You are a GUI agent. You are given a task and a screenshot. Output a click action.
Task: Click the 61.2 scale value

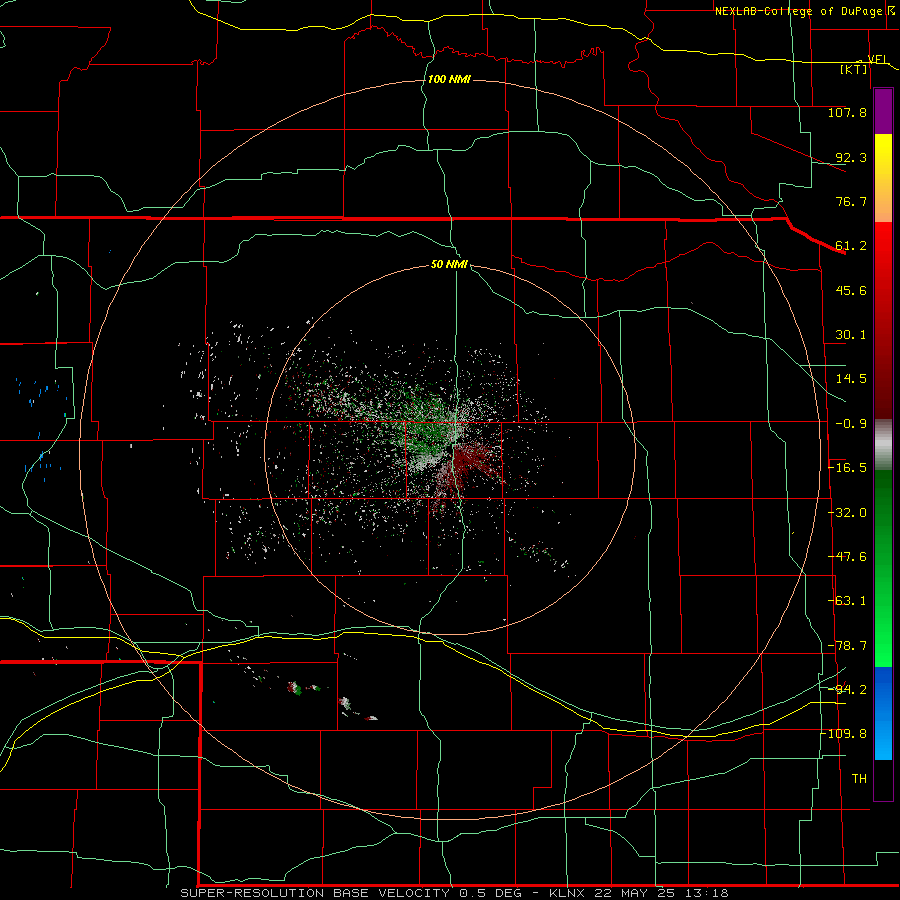[851, 246]
